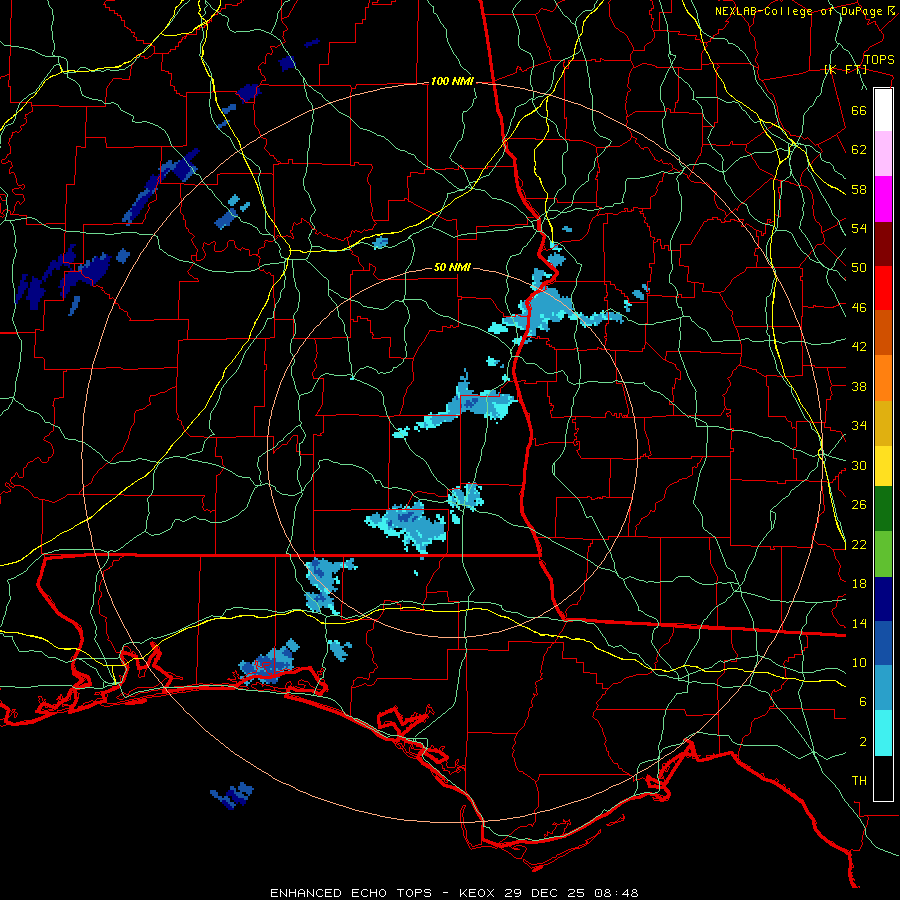Select the 100 NMI range ring label
The width and height of the screenshot is (900, 900).
point(452,82)
